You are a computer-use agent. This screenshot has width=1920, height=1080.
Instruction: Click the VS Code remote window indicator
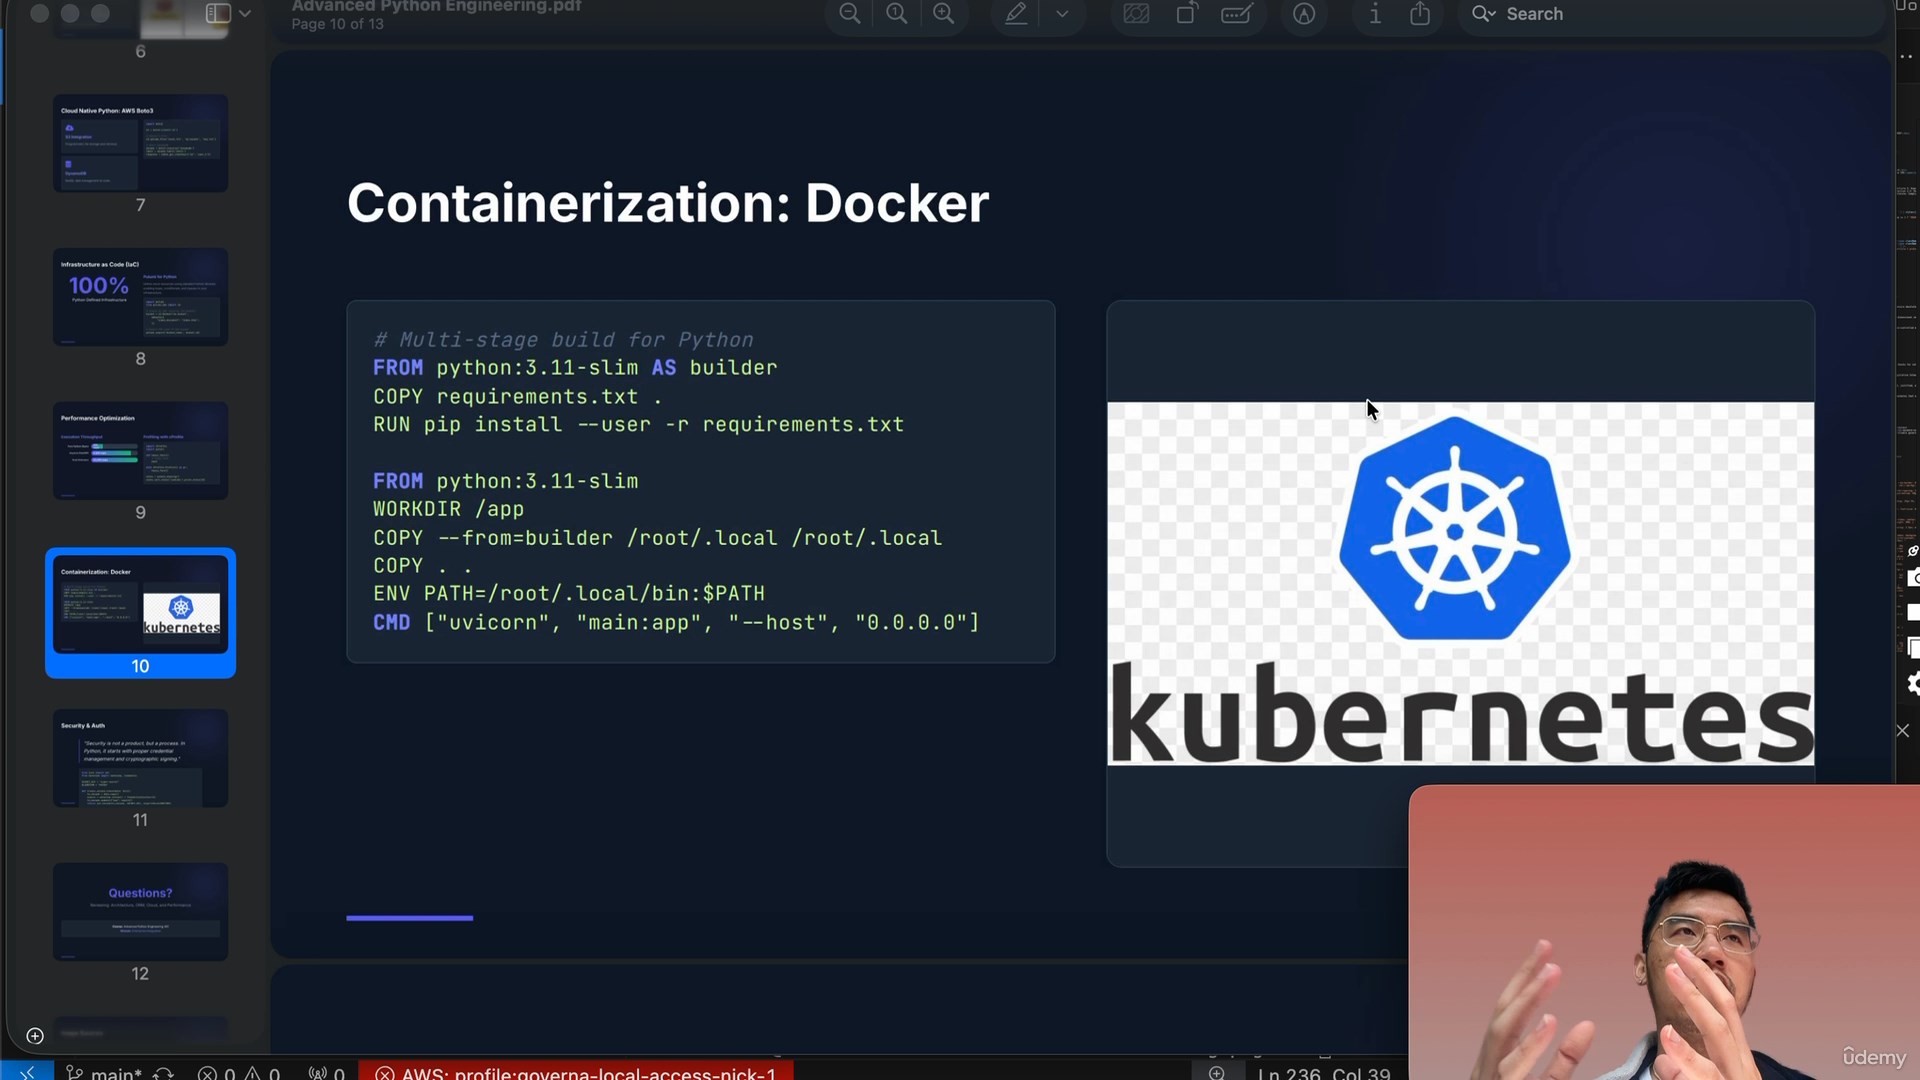tap(27, 1071)
